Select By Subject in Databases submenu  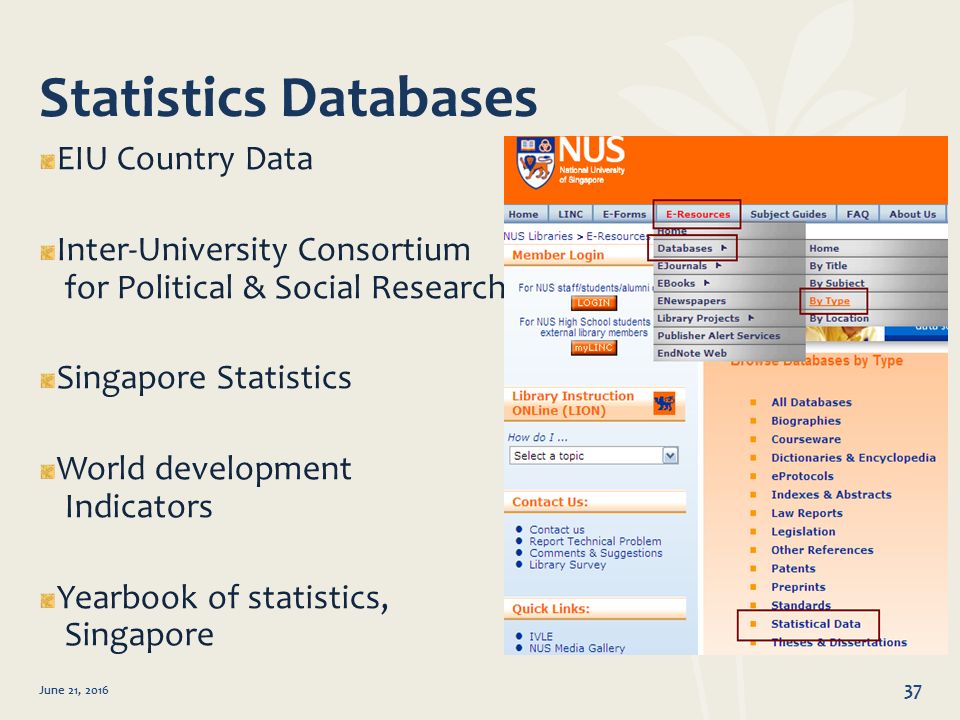click(877, 283)
